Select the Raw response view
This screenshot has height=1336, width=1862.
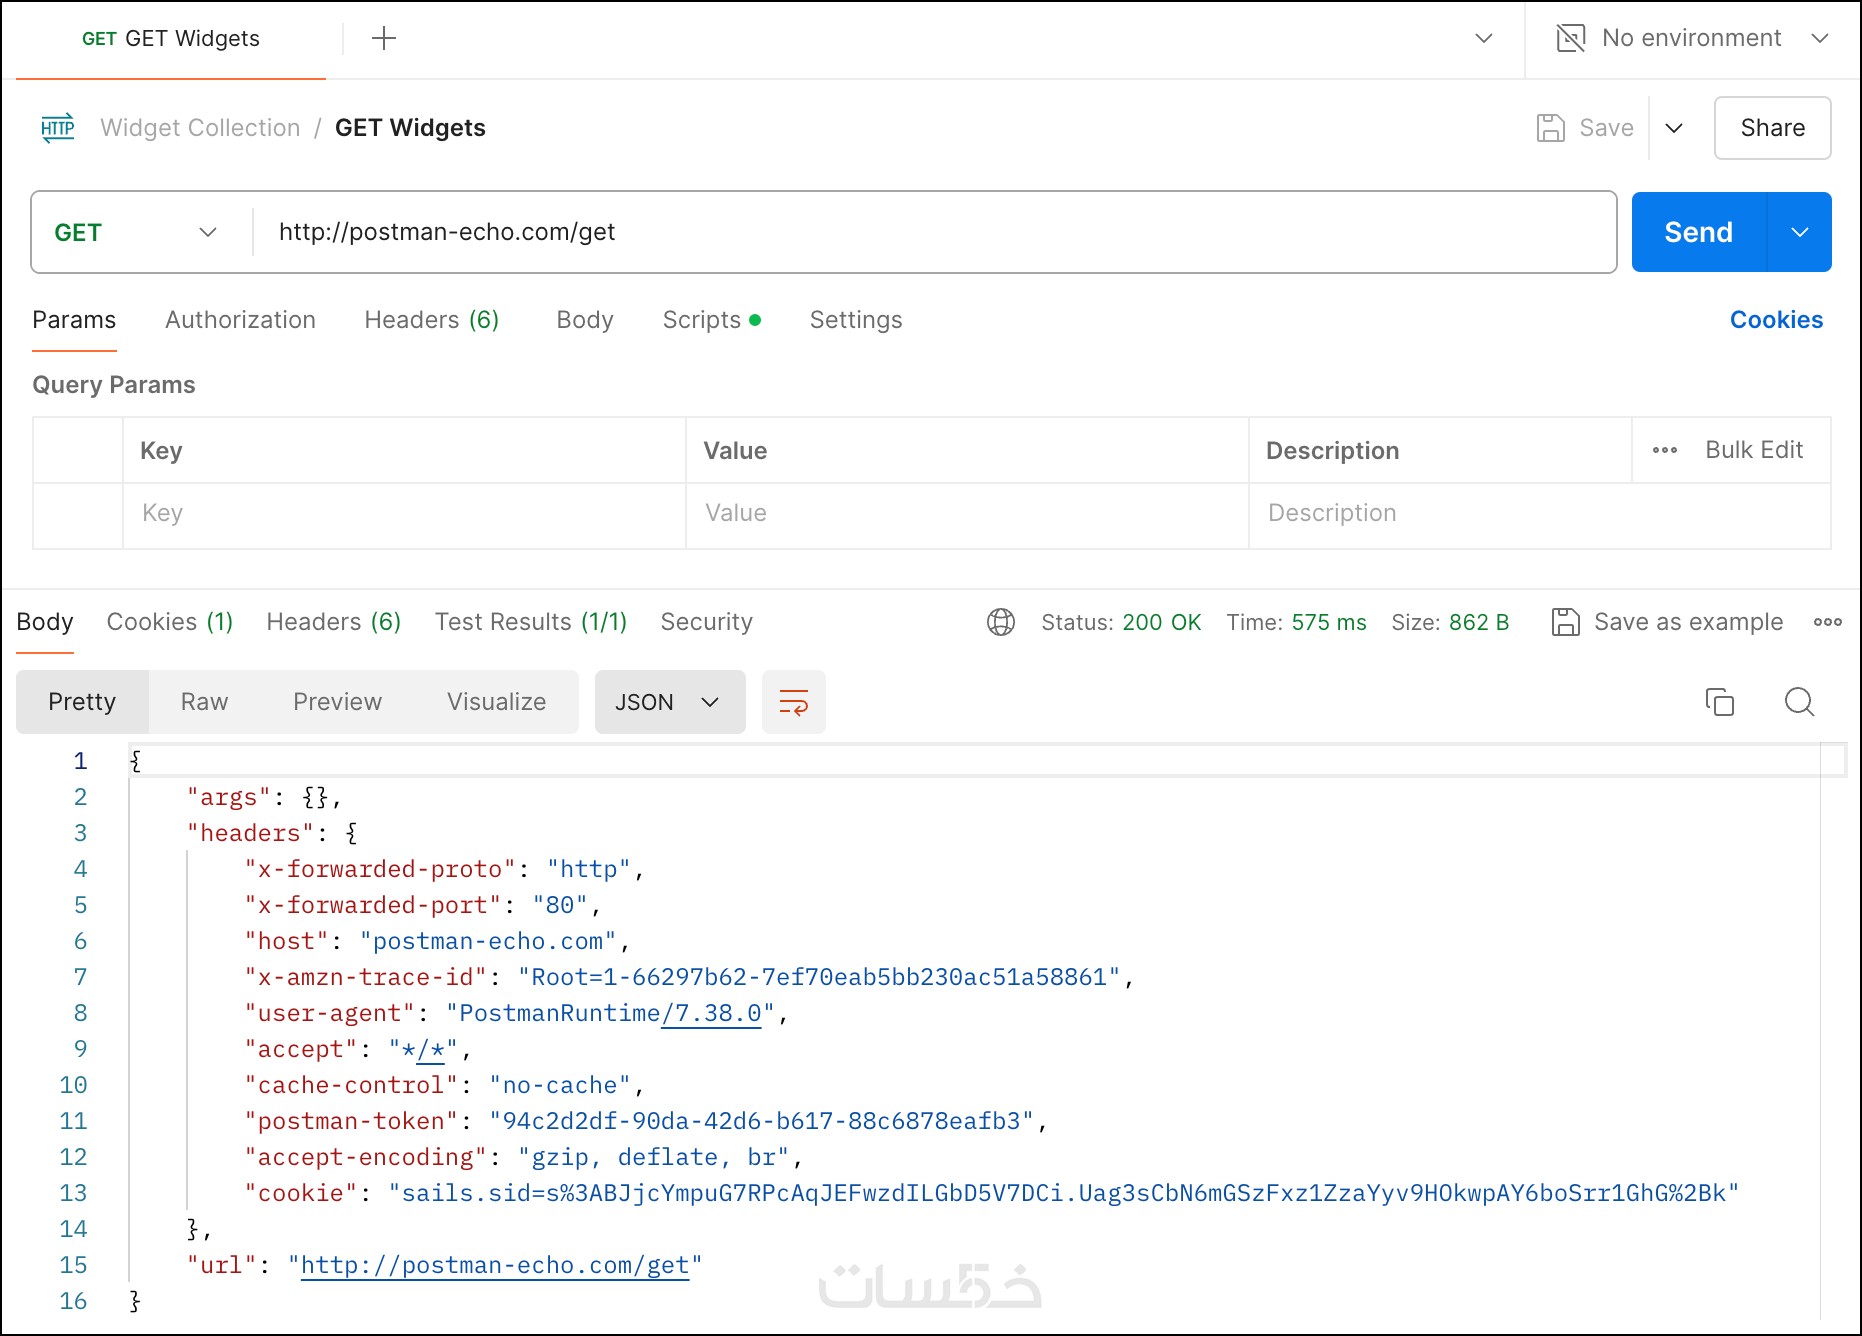(x=204, y=702)
